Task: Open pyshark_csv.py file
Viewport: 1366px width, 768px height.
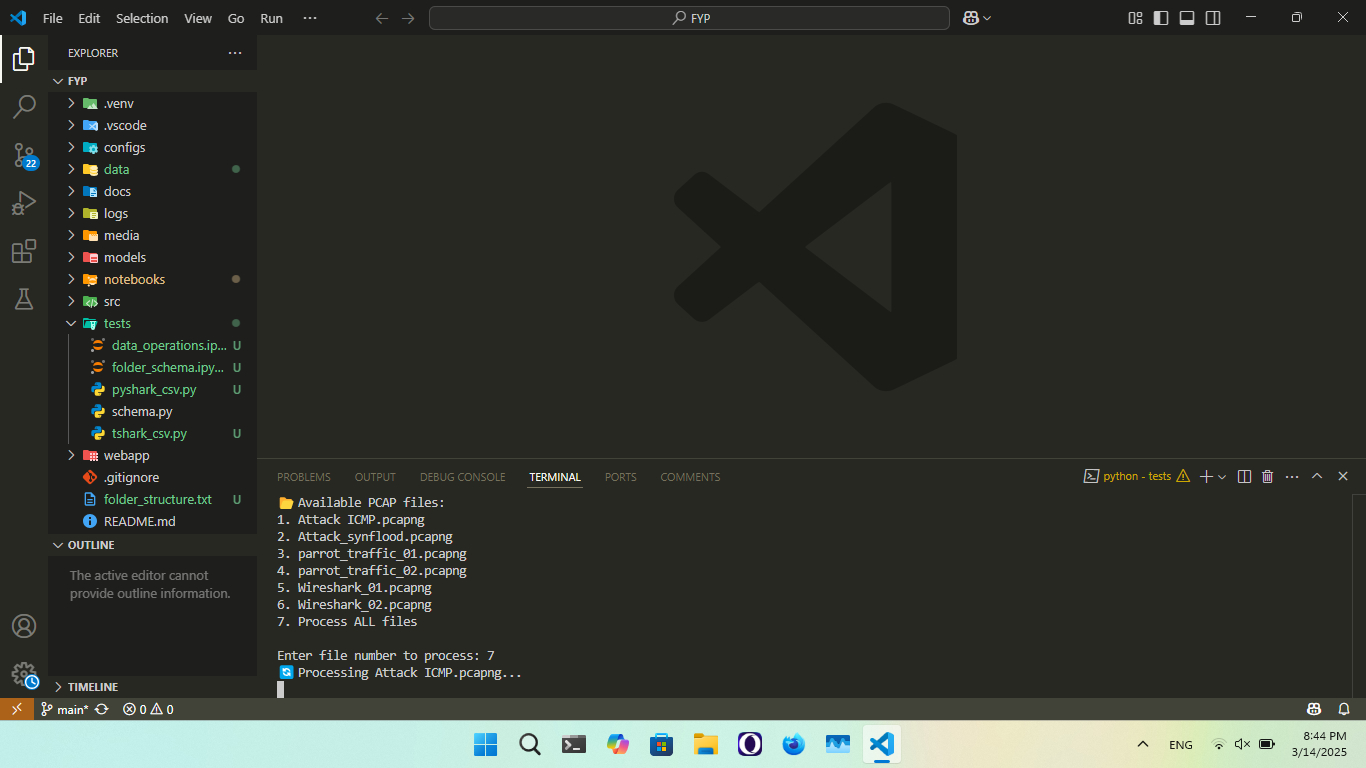Action: [153, 389]
